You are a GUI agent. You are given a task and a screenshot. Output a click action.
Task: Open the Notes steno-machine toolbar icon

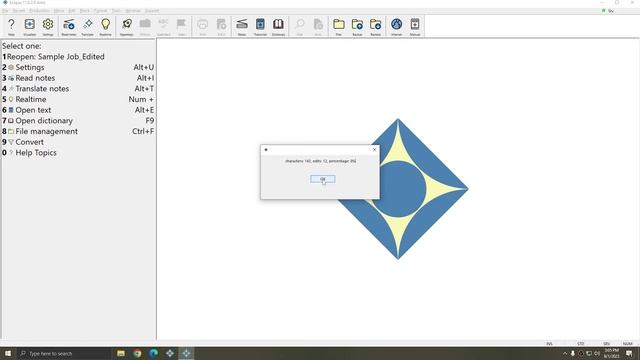click(x=242, y=27)
